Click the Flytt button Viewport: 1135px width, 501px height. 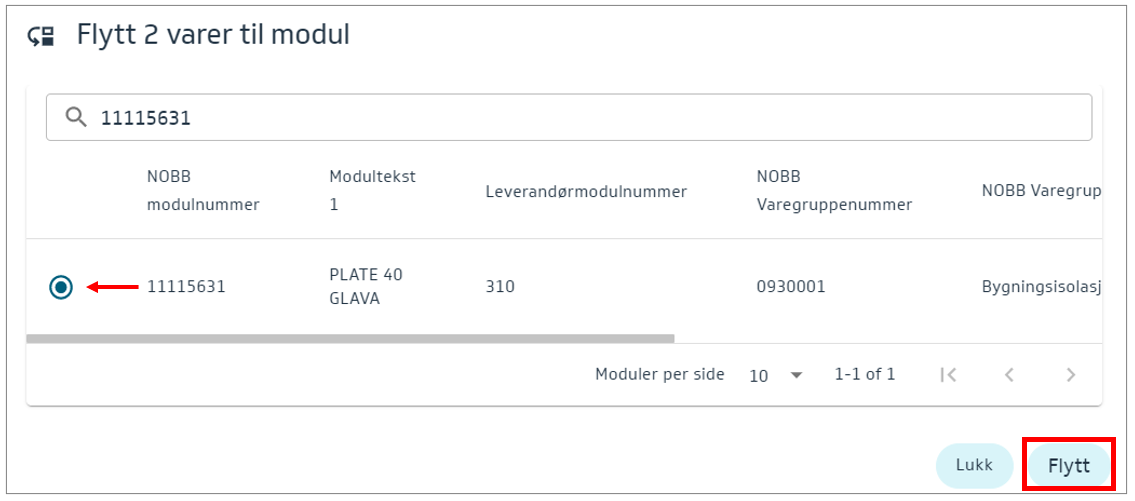point(1068,465)
